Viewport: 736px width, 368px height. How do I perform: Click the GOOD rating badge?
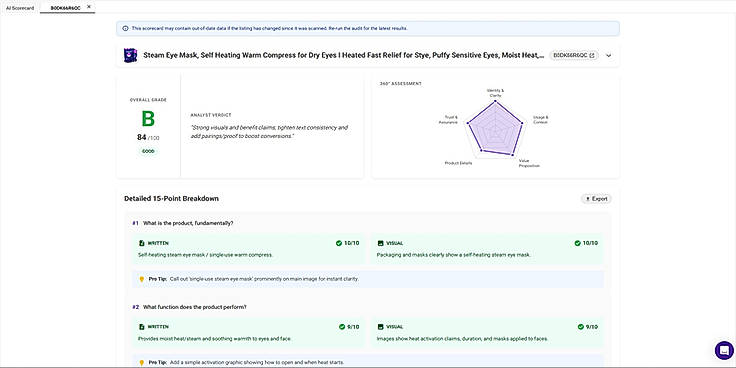click(x=148, y=151)
